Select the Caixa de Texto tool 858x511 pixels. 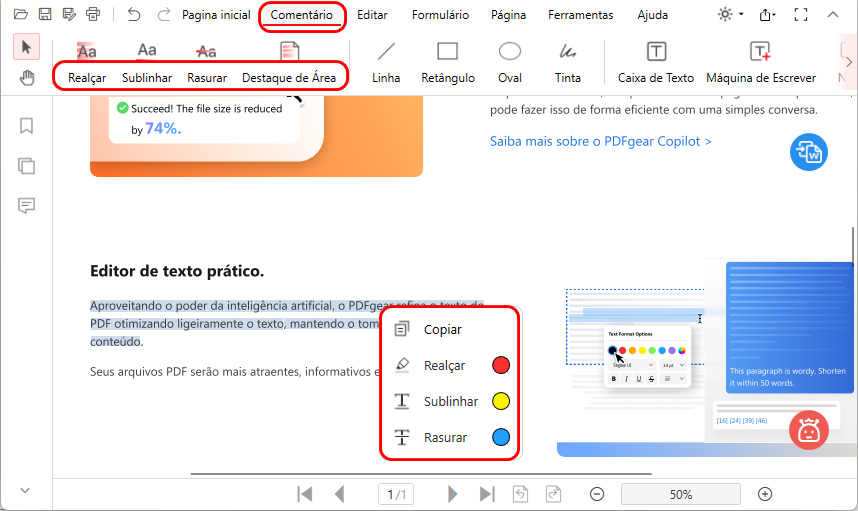point(656,63)
